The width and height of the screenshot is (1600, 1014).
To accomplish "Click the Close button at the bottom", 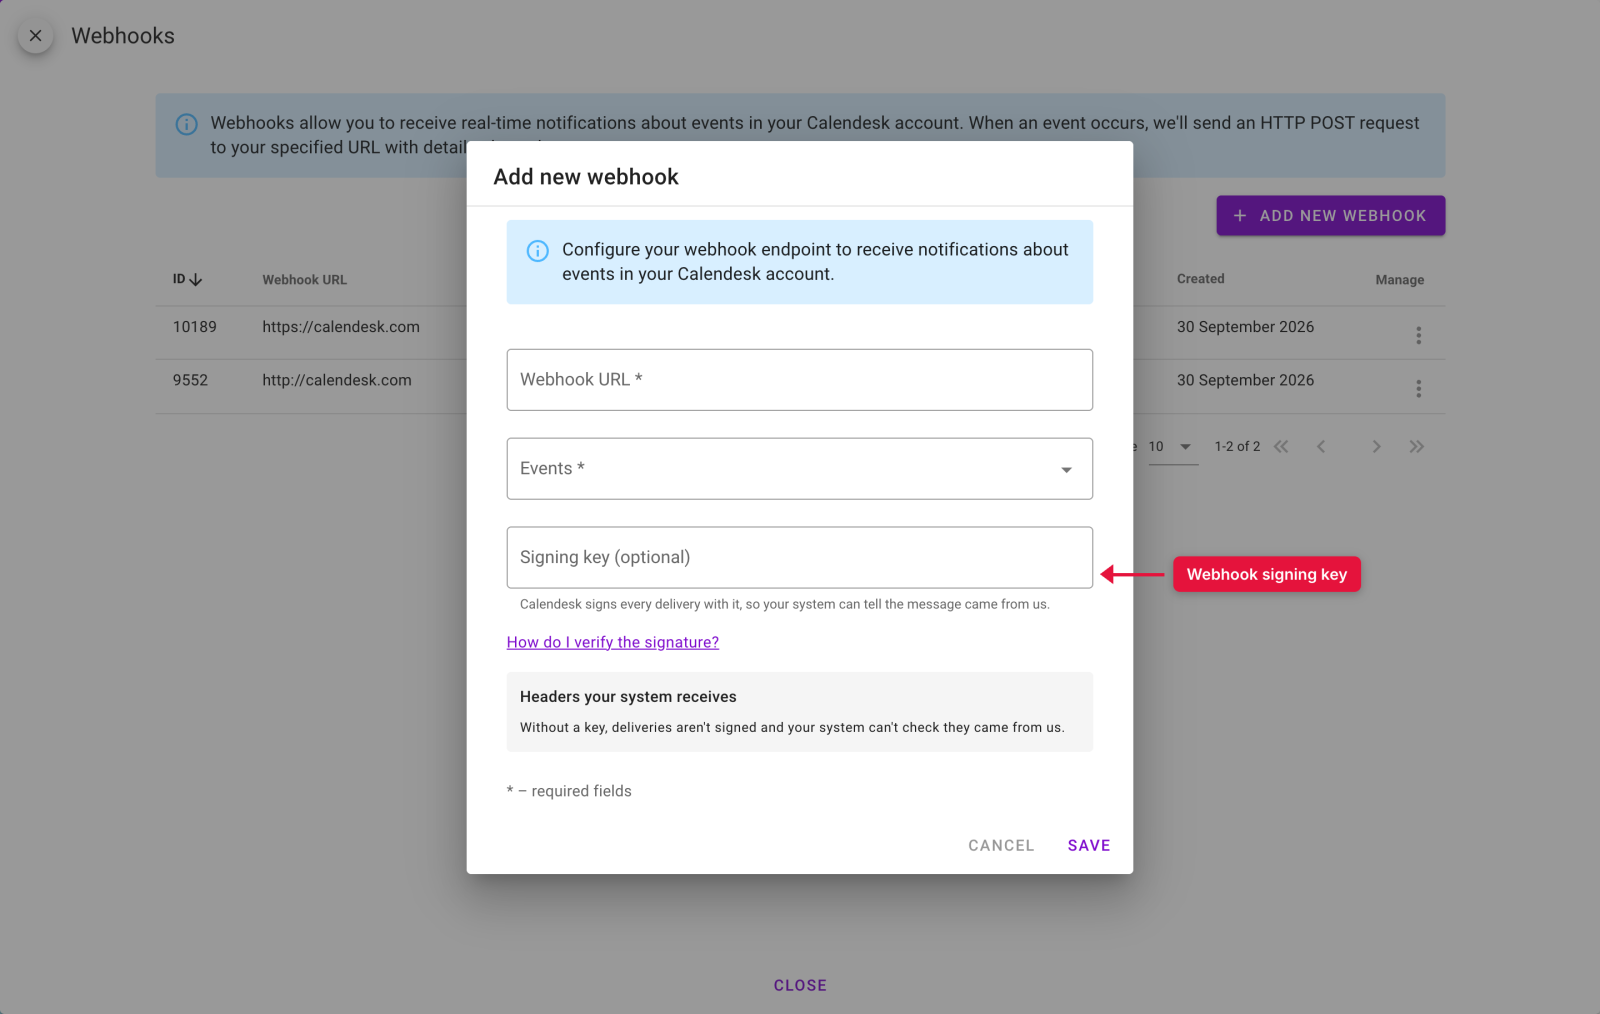I will [800, 986].
